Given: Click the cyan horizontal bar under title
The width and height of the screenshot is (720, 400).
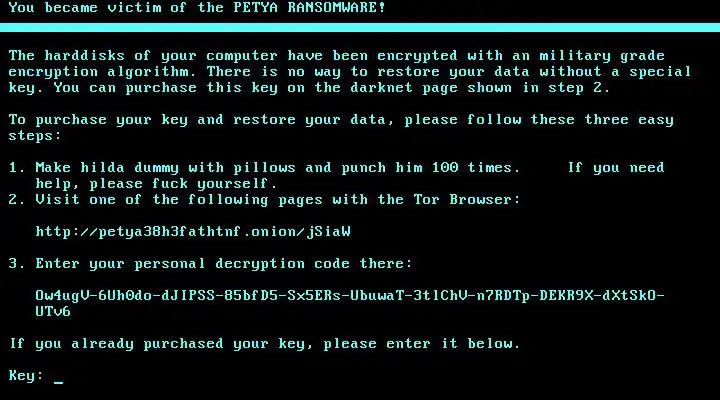Looking at the screenshot, I should [x=360, y=28].
